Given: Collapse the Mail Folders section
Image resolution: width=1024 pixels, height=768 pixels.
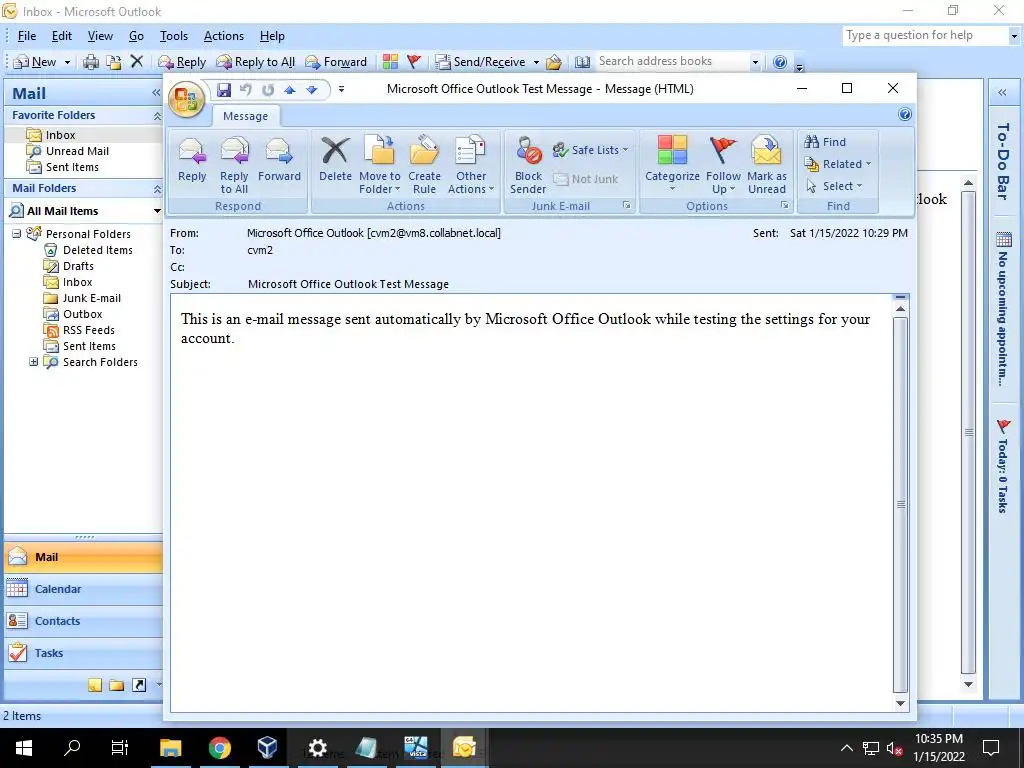Looking at the screenshot, I should pos(157,189).
